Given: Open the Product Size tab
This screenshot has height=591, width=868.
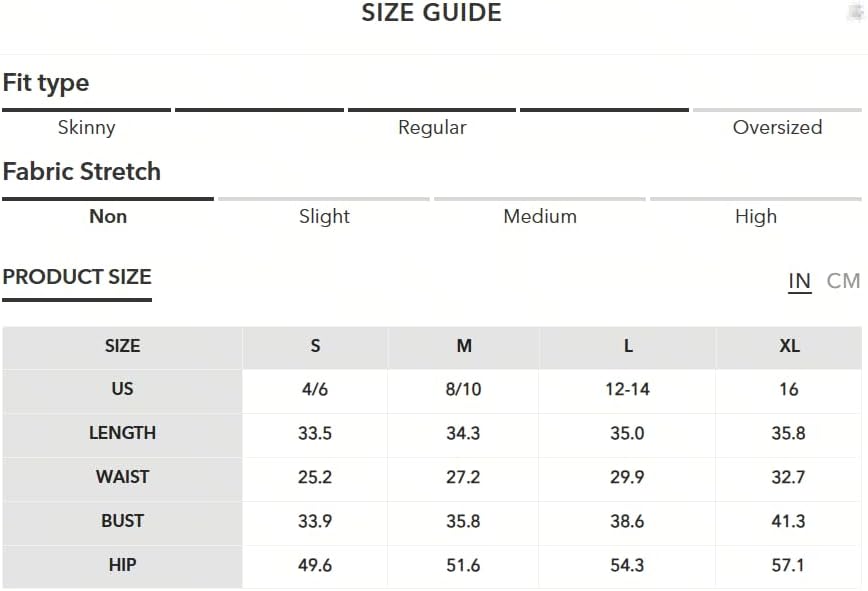Looking at the screenshot, I should [77, 277].
